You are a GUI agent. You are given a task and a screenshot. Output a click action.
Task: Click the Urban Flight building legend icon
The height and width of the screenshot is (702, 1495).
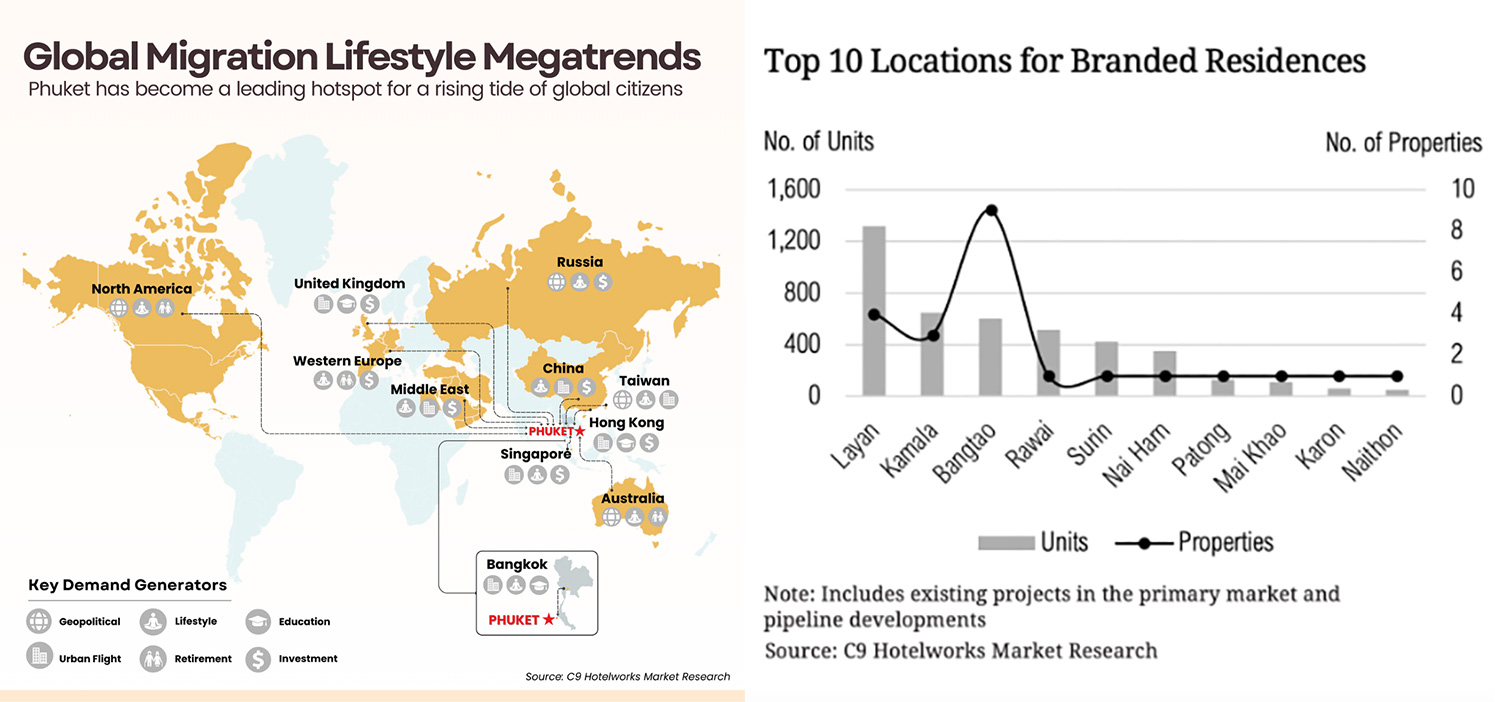(x=40, y=658)
